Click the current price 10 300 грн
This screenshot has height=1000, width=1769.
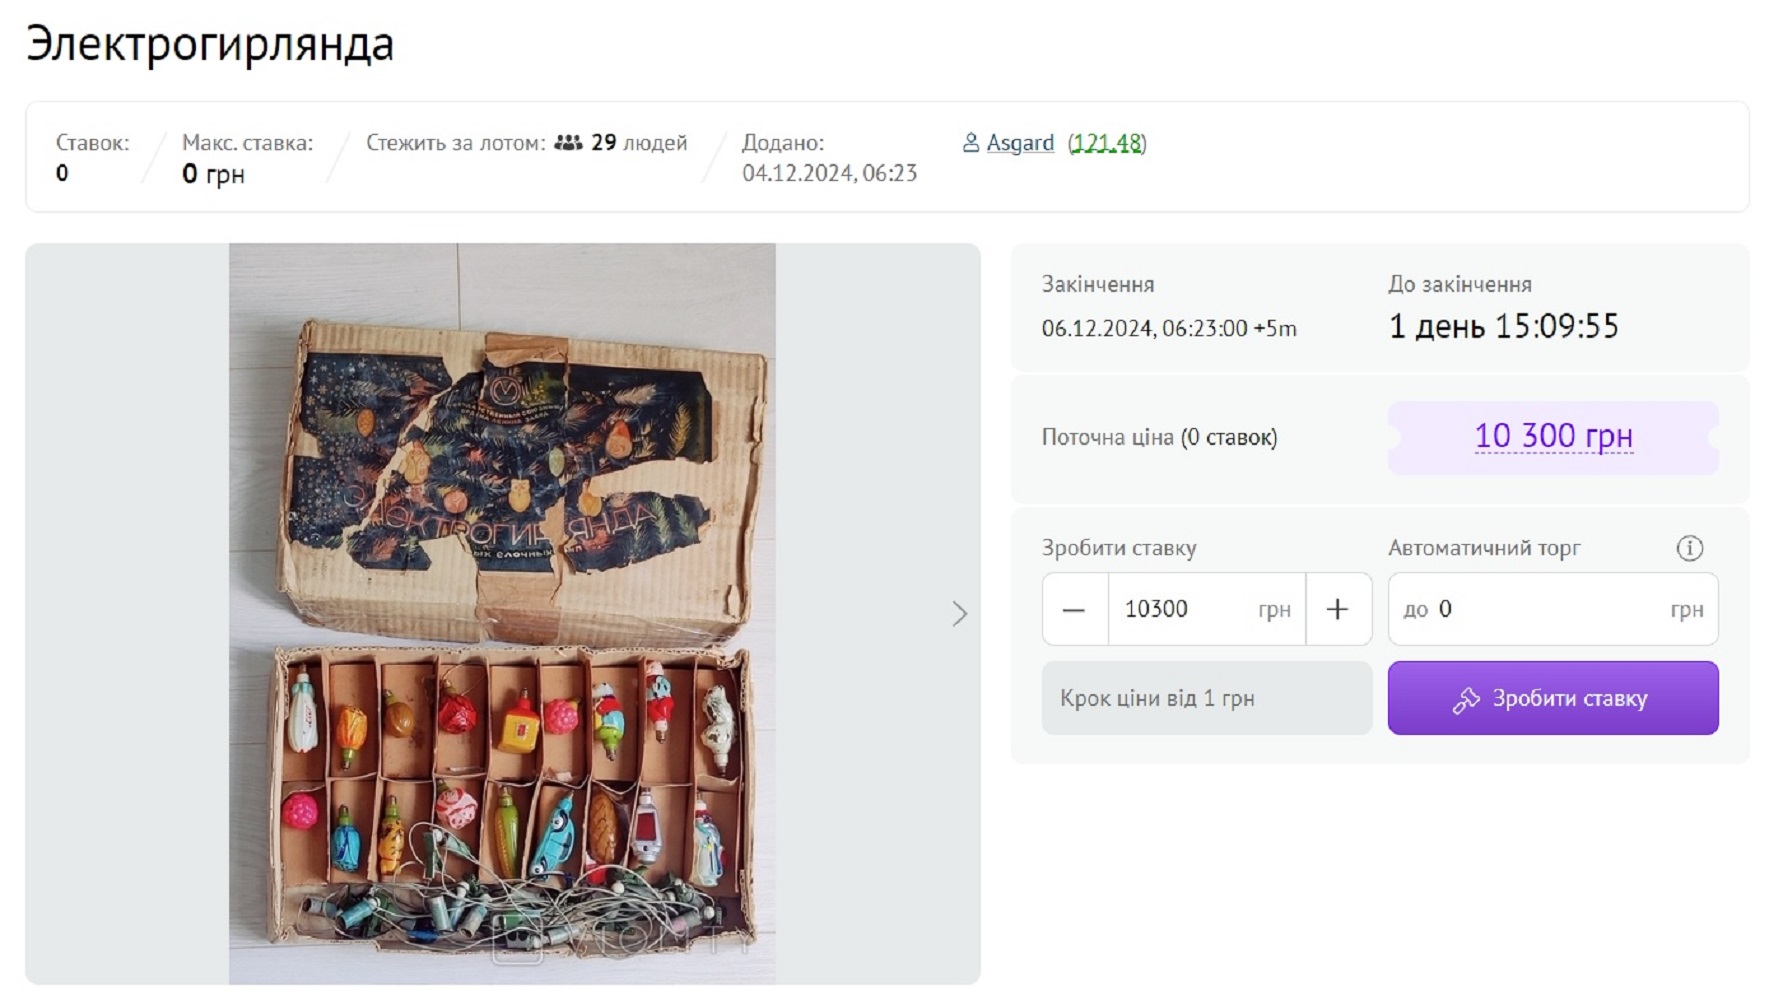click(1553, 436)
